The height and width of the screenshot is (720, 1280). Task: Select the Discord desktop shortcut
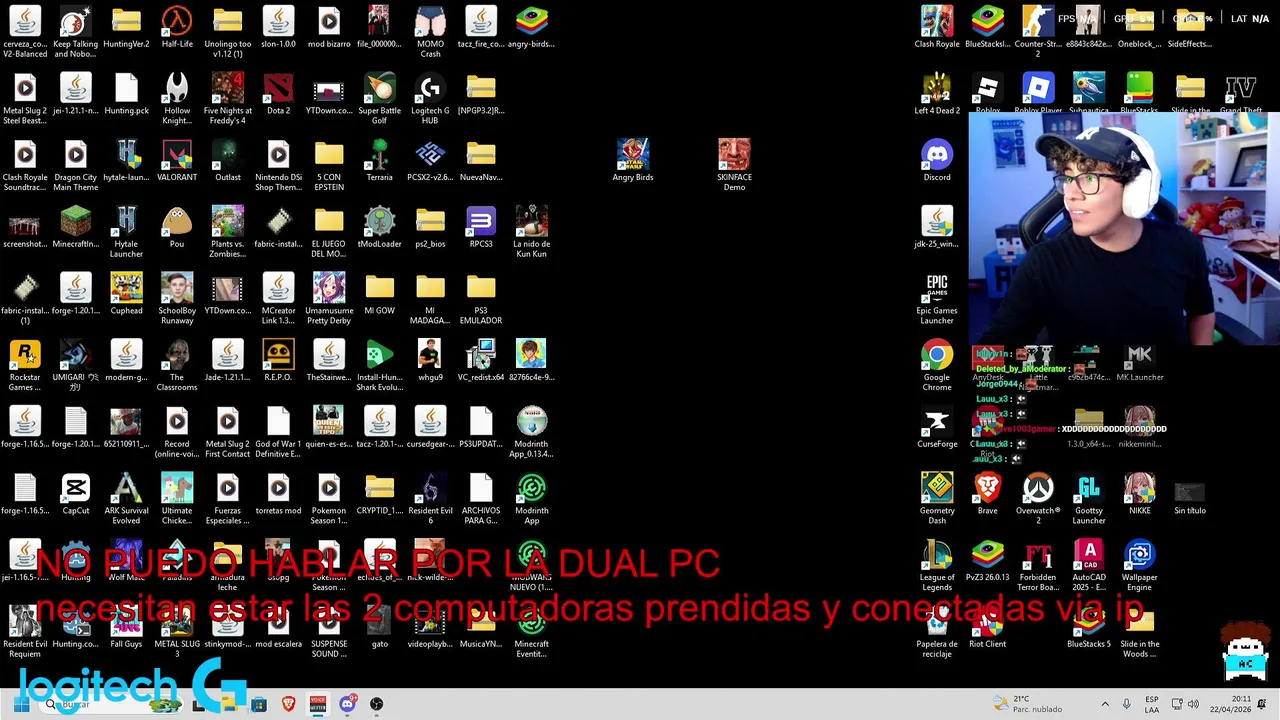[937, 161]
